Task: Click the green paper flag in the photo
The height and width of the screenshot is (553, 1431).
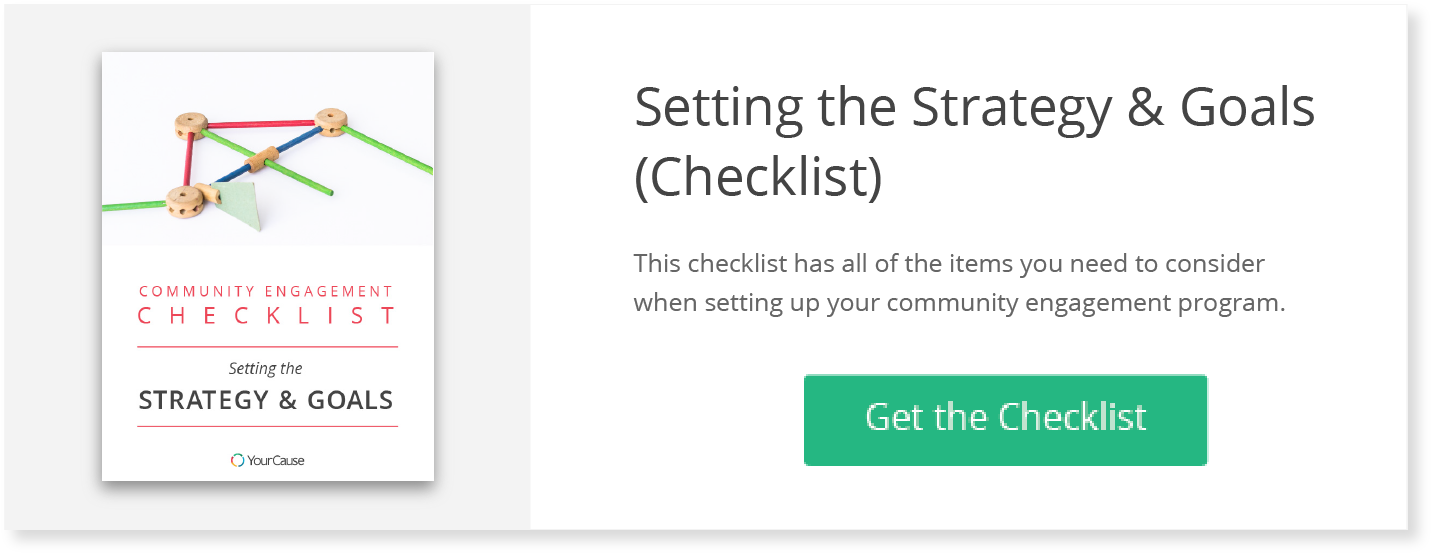Action: [240, 204]
